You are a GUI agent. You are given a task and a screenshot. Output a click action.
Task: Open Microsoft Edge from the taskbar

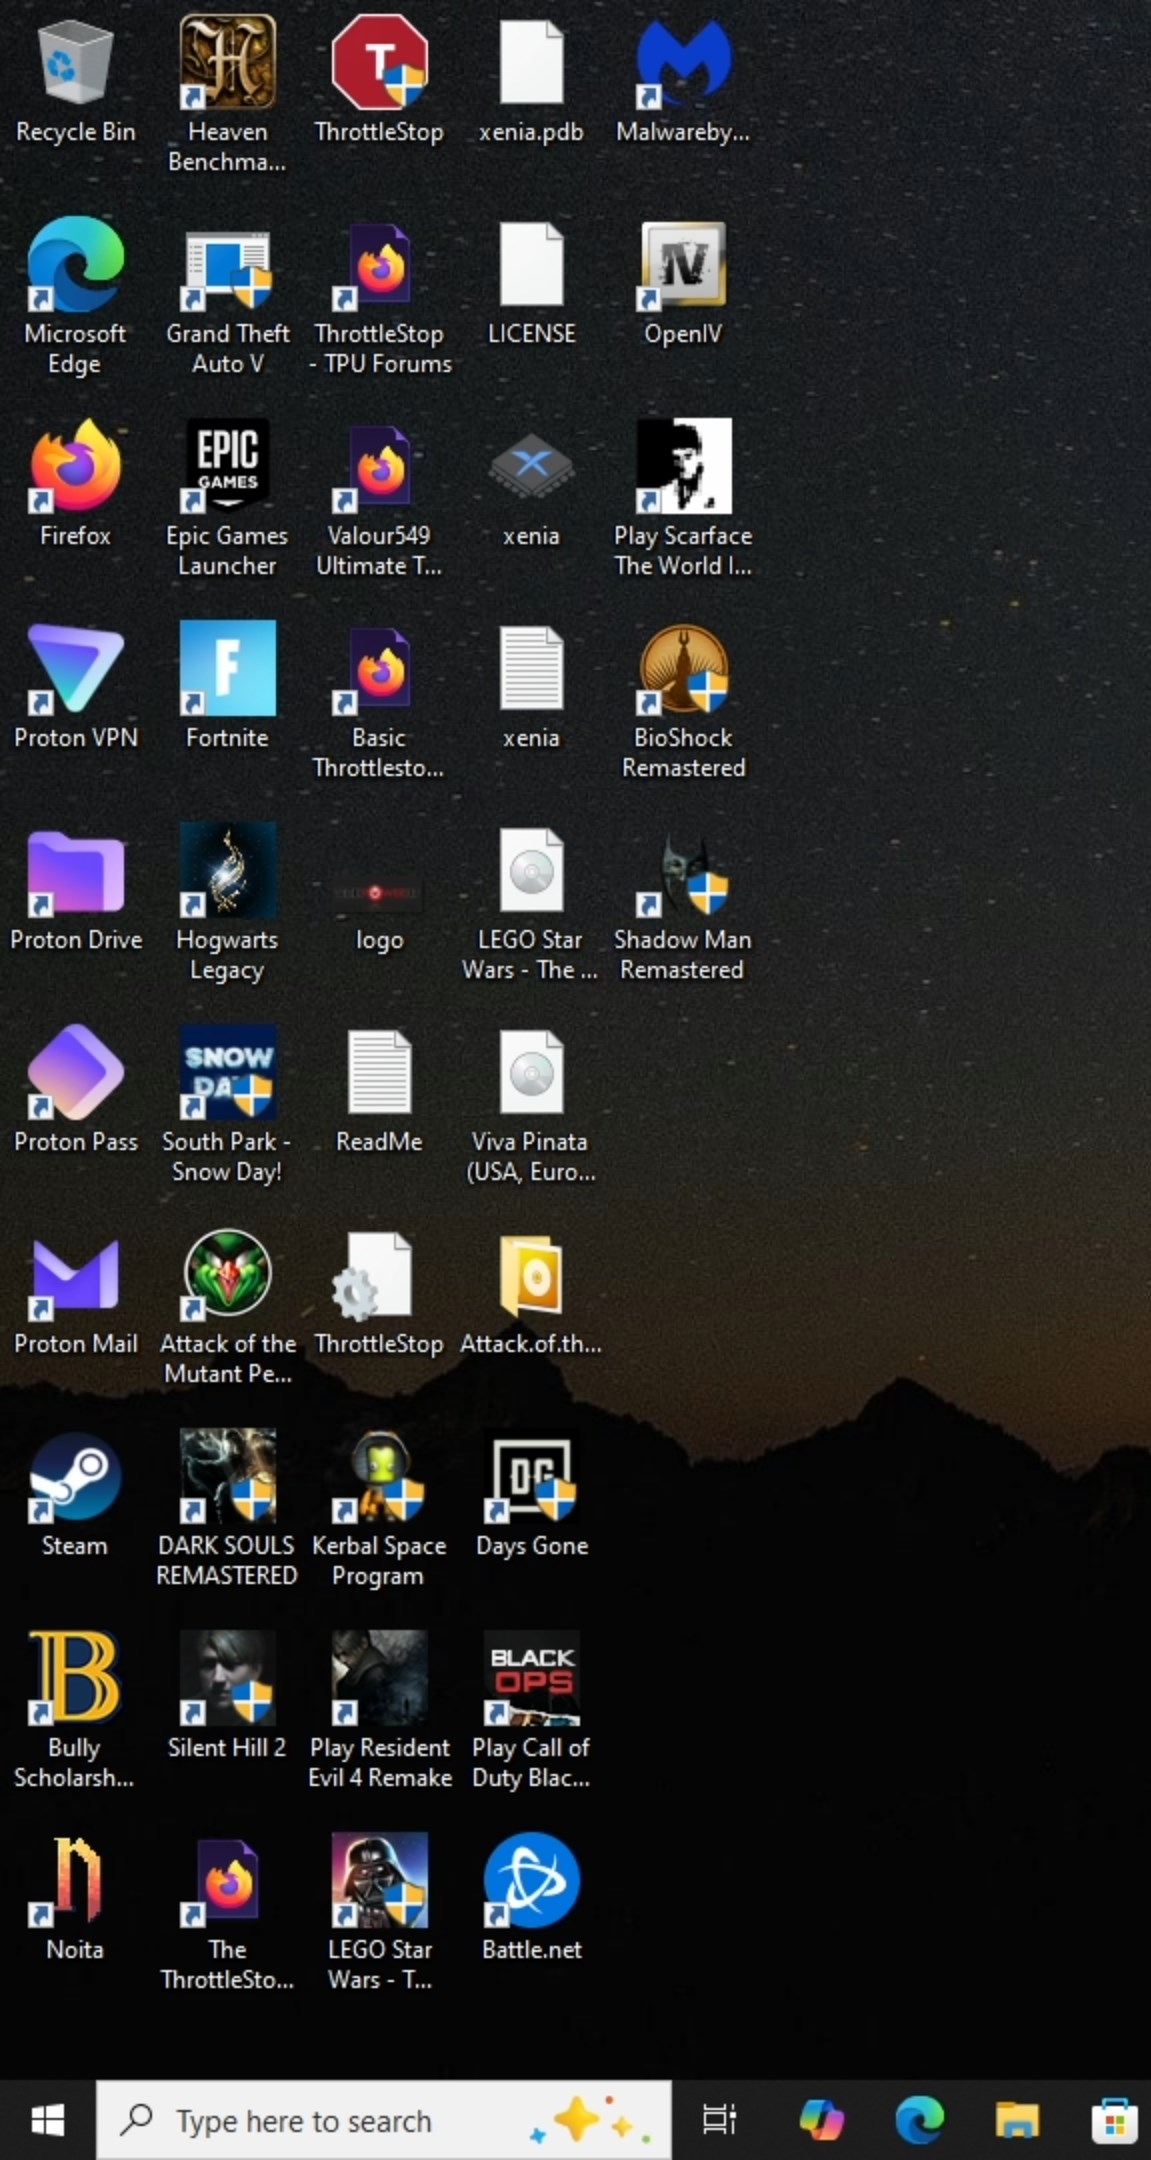[919, 2120]
